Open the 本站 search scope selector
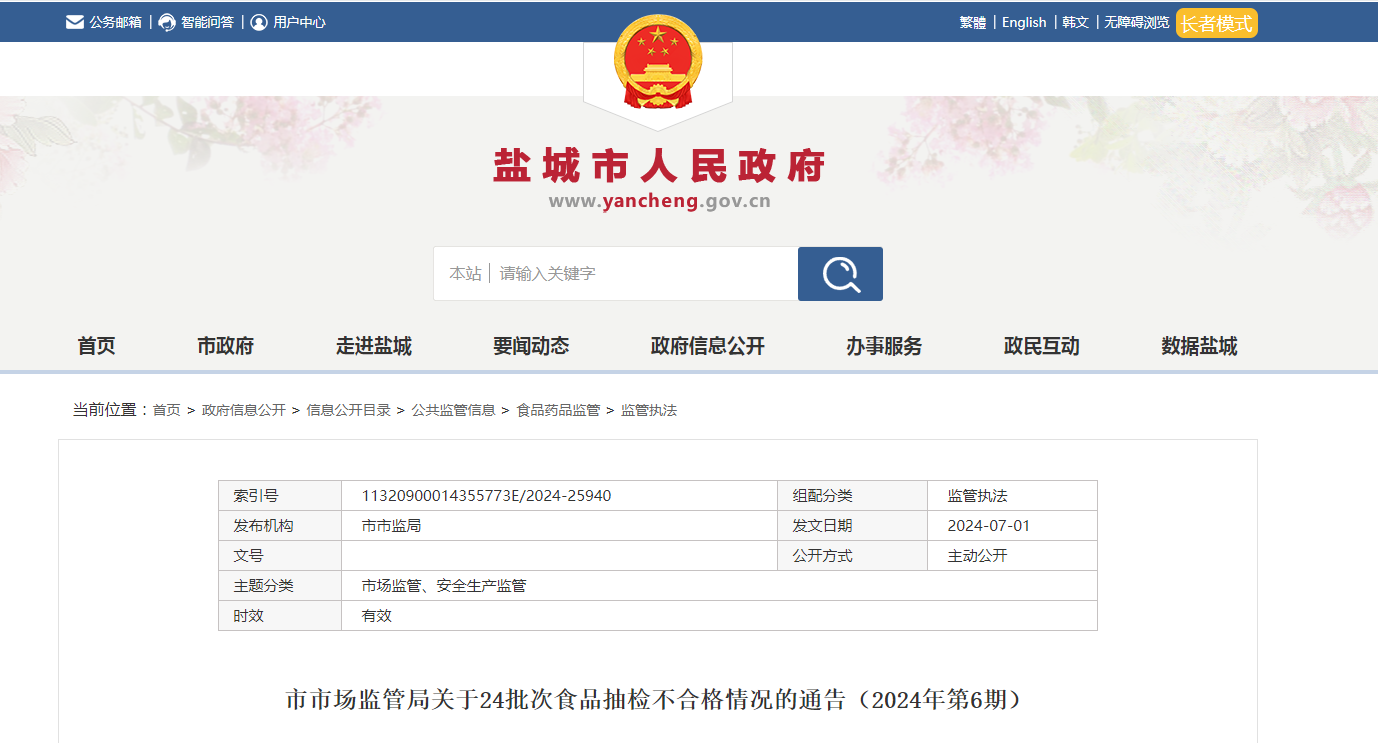Viewport: 1378px width, 743px height. [x=465, y=273]
